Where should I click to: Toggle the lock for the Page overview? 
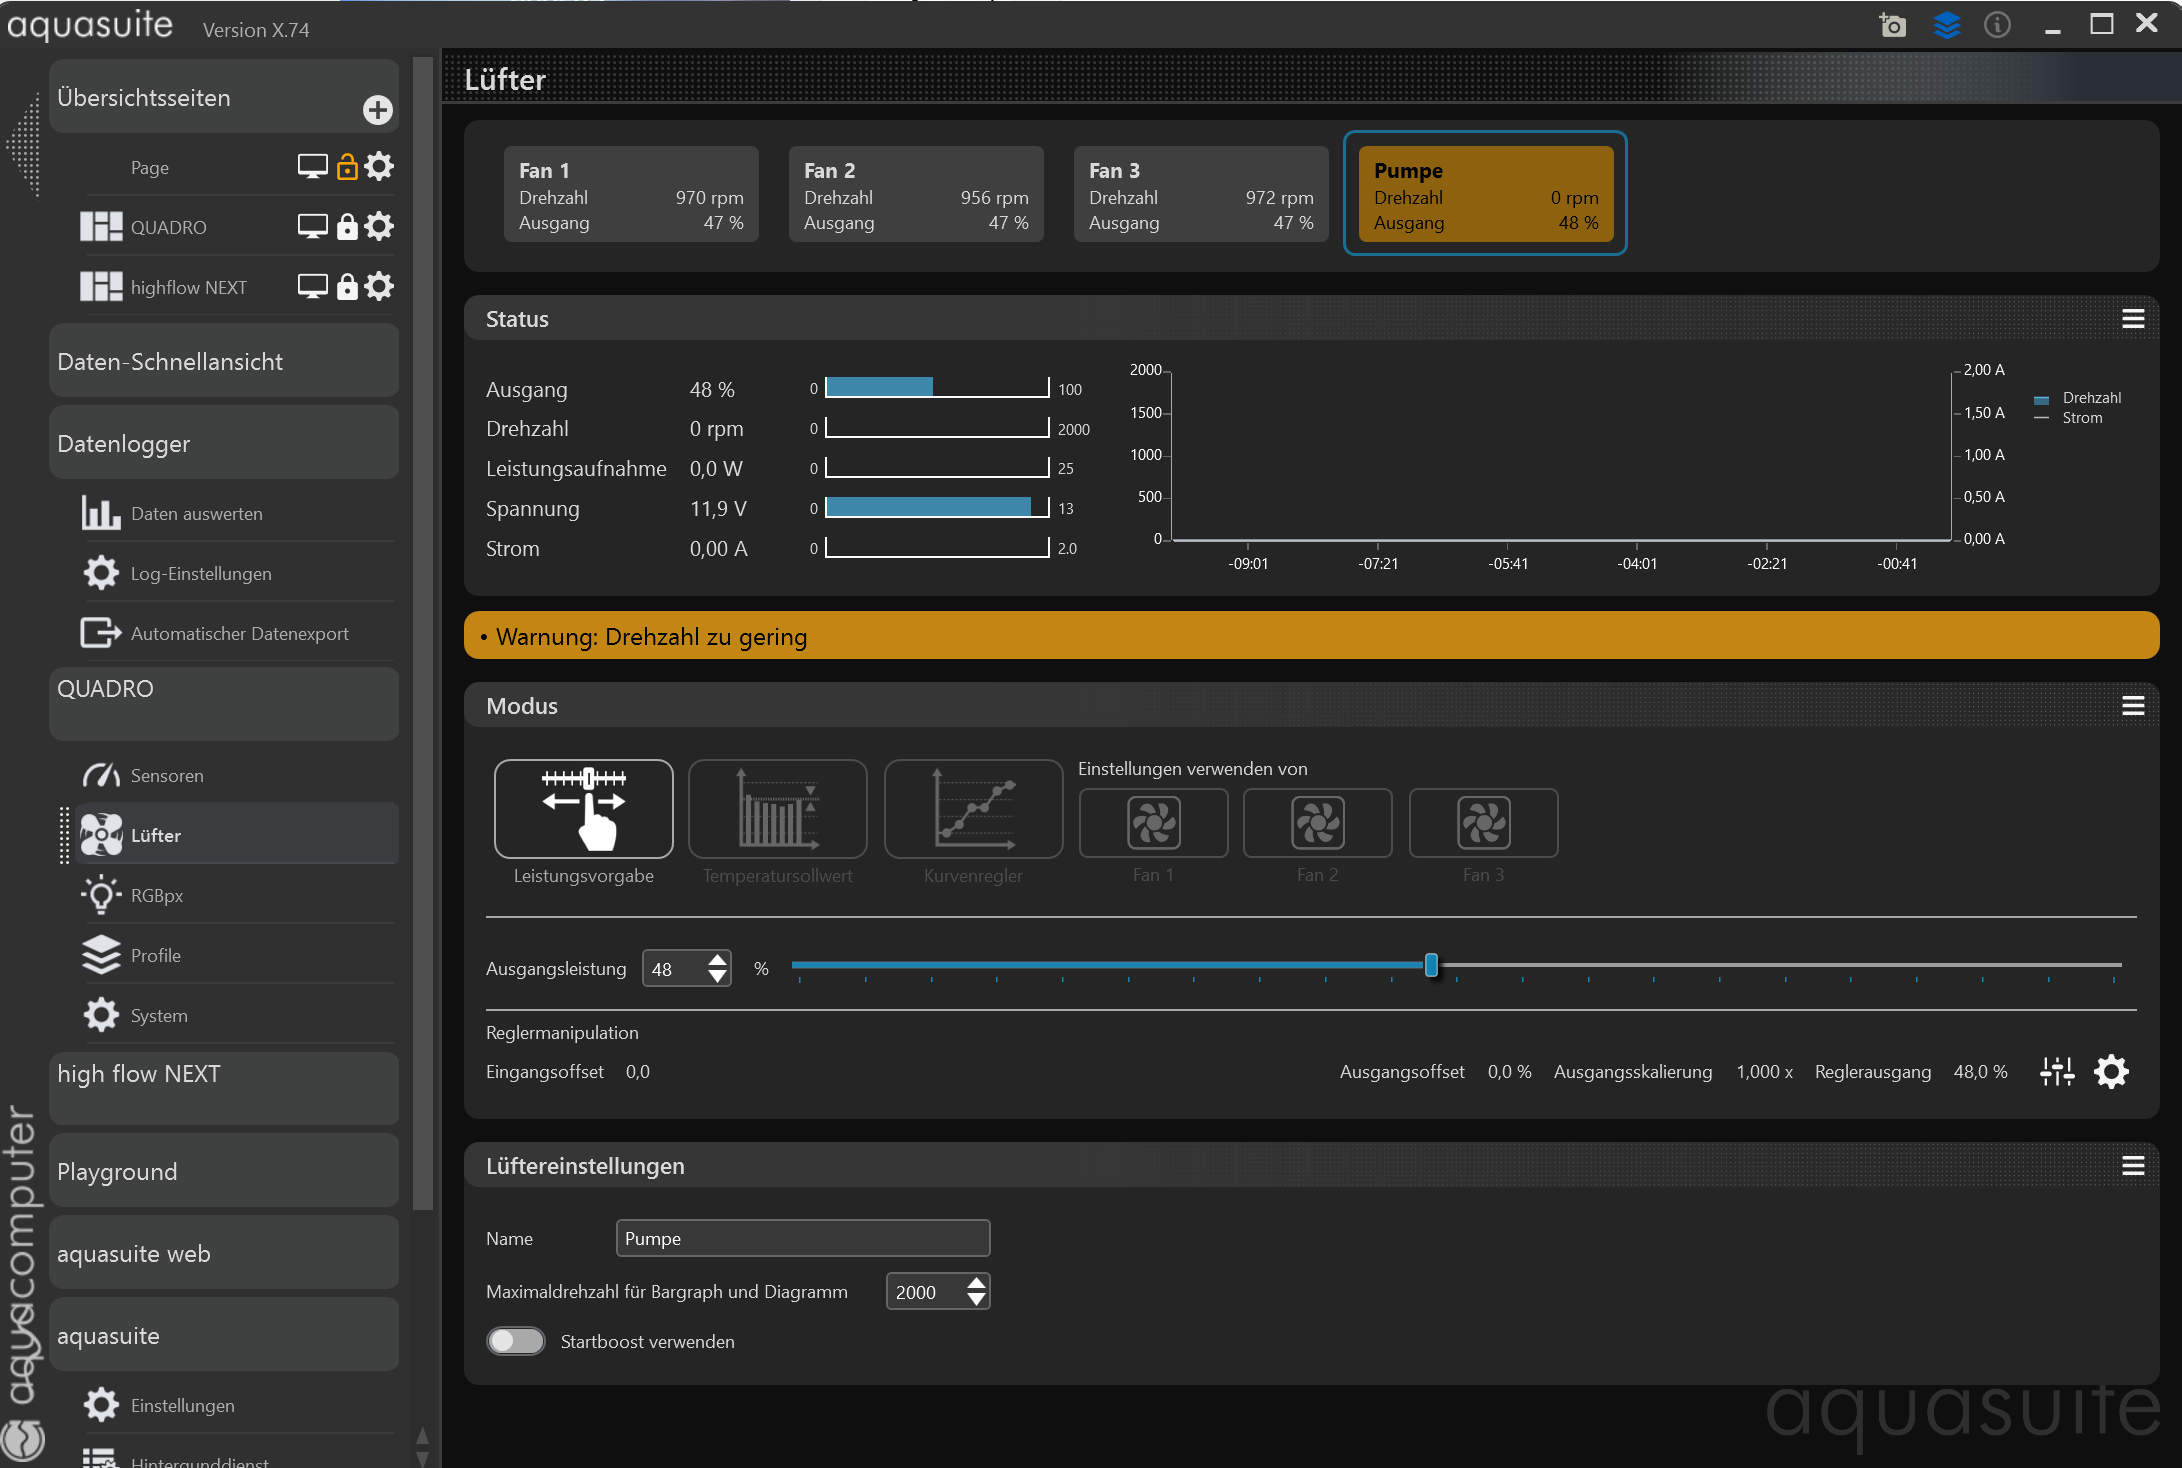[x=346, y=166]
